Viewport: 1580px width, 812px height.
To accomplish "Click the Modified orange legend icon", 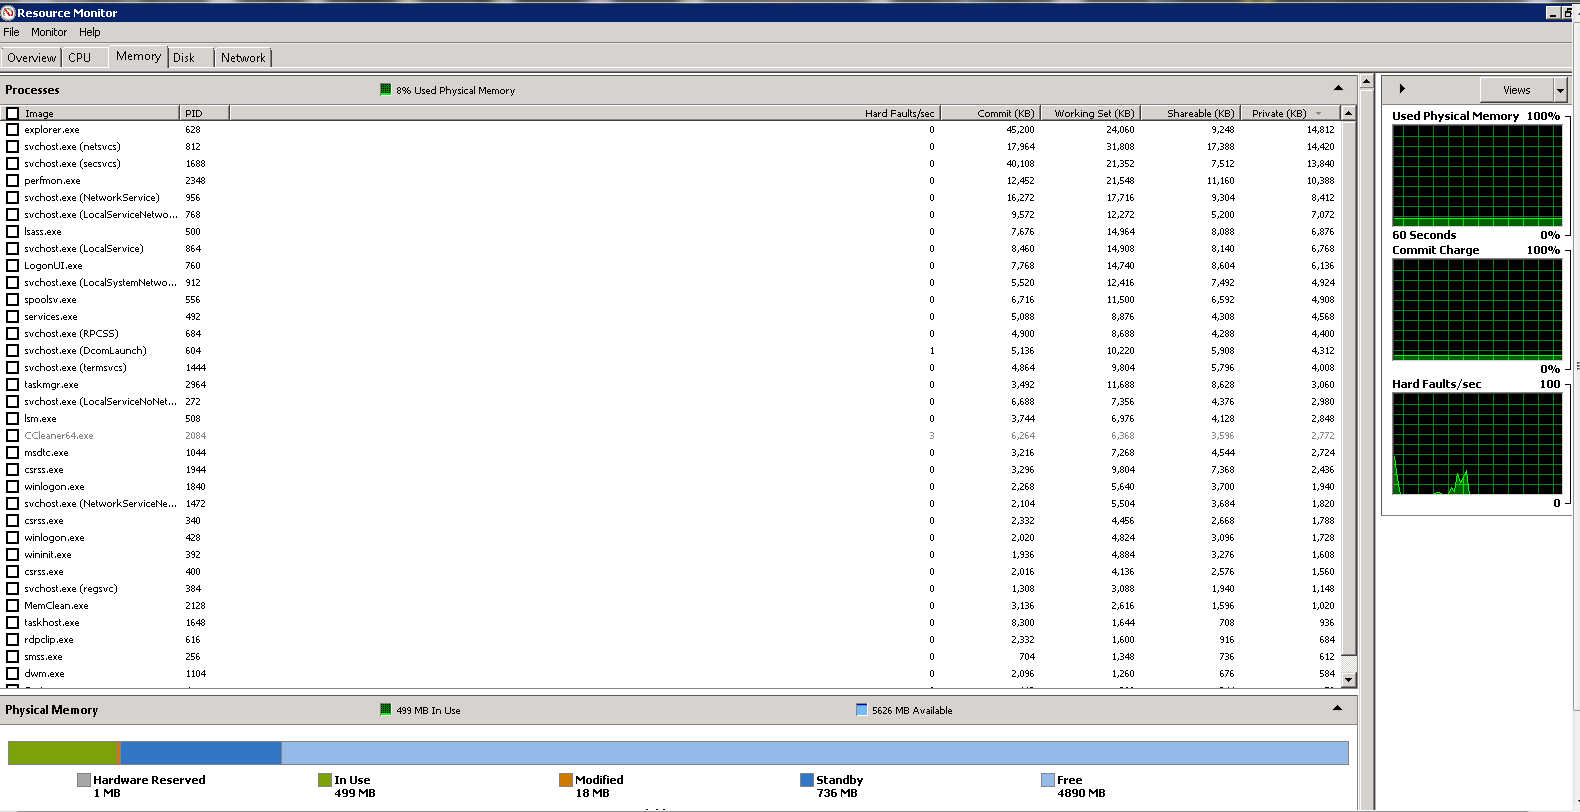I will [566, 780].
